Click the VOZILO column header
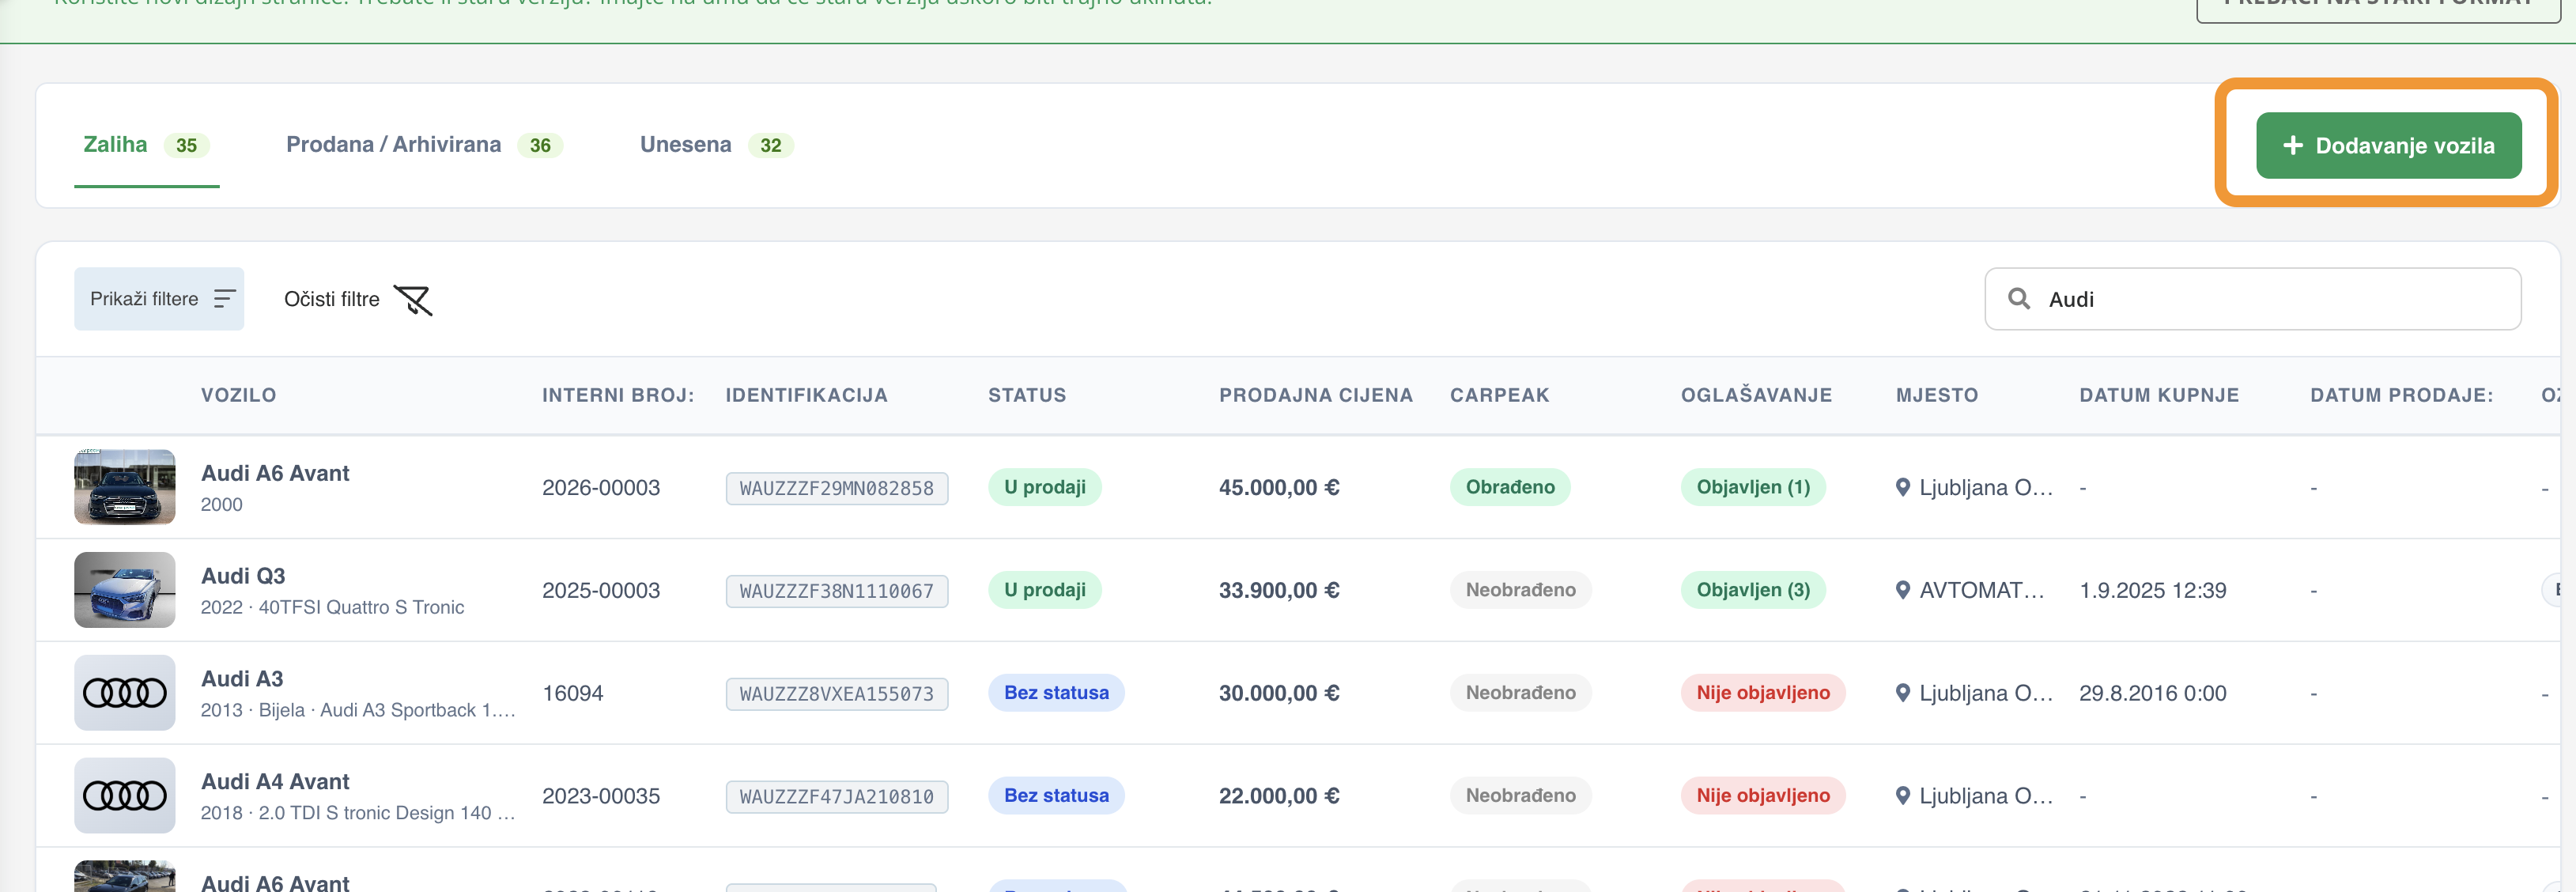This screenshot has height=892, width=2576. coord(238,395)
